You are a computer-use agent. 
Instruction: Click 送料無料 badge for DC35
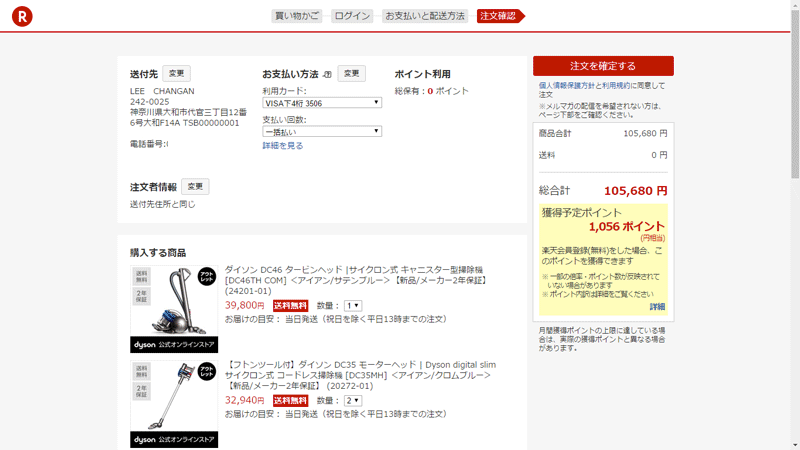click(290, 401)
